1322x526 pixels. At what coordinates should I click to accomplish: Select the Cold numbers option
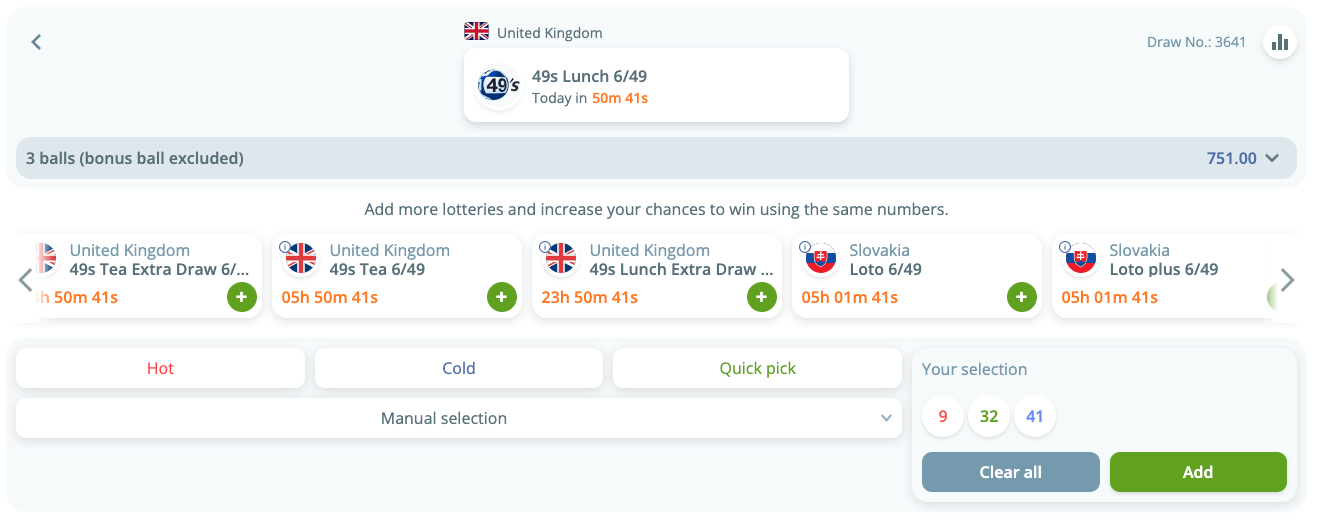458,368
